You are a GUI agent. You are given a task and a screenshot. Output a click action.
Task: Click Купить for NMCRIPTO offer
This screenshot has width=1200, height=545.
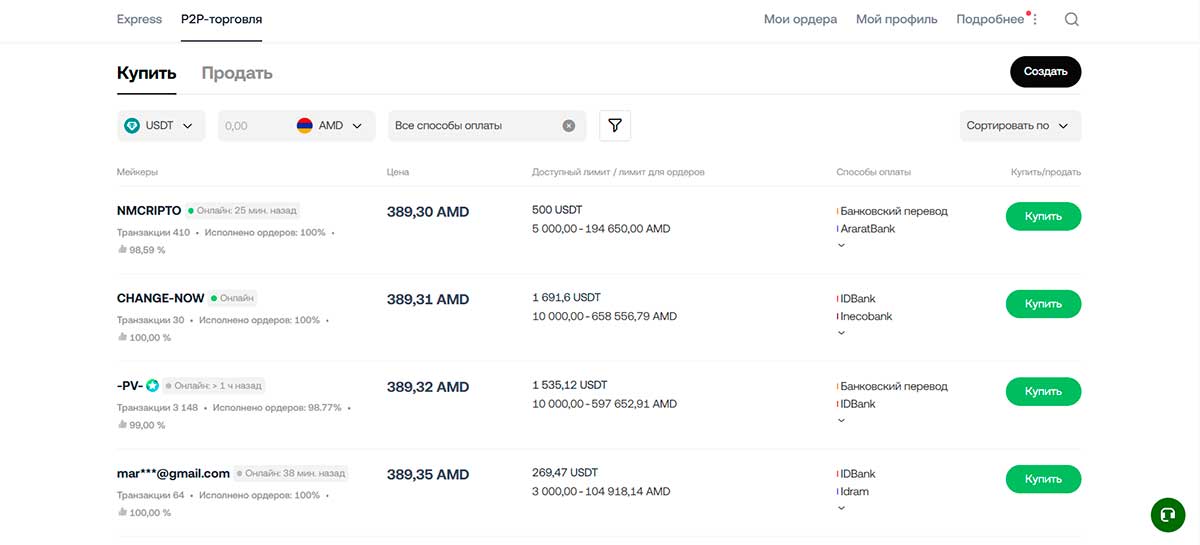1043,216
